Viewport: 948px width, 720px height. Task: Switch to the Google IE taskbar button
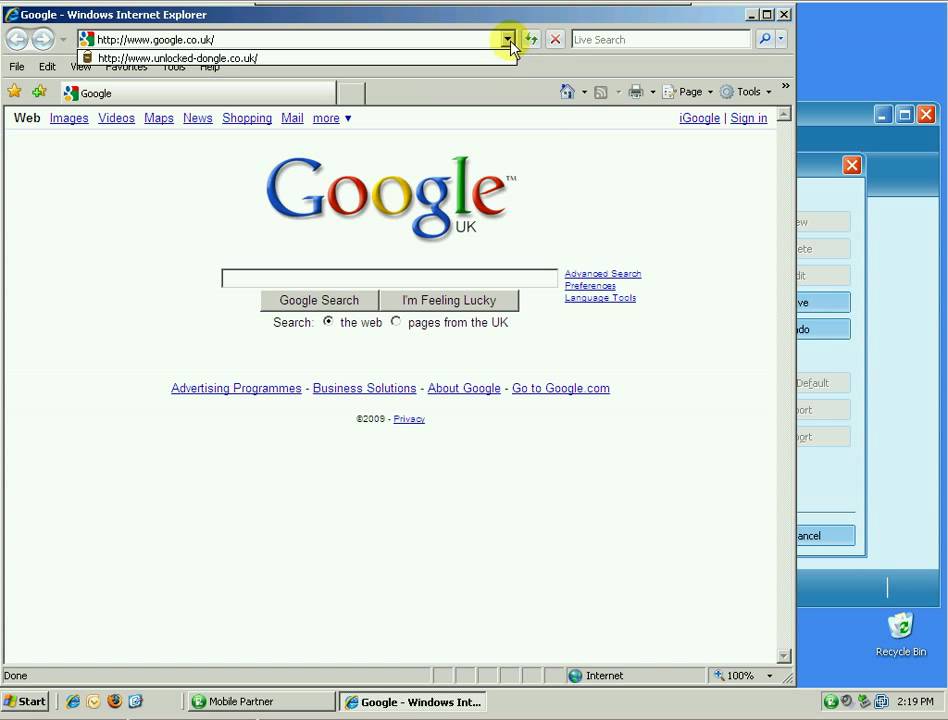(x=412, y=702)
